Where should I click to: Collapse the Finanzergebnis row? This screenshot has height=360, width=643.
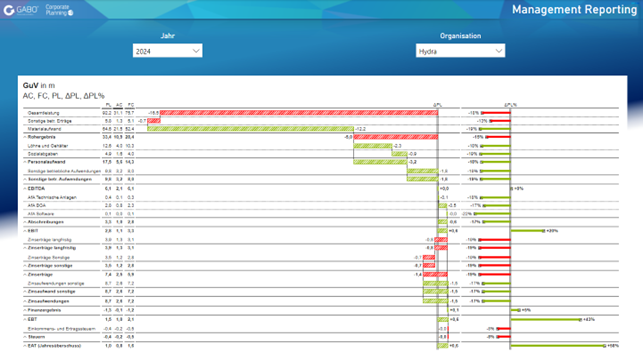25,310
